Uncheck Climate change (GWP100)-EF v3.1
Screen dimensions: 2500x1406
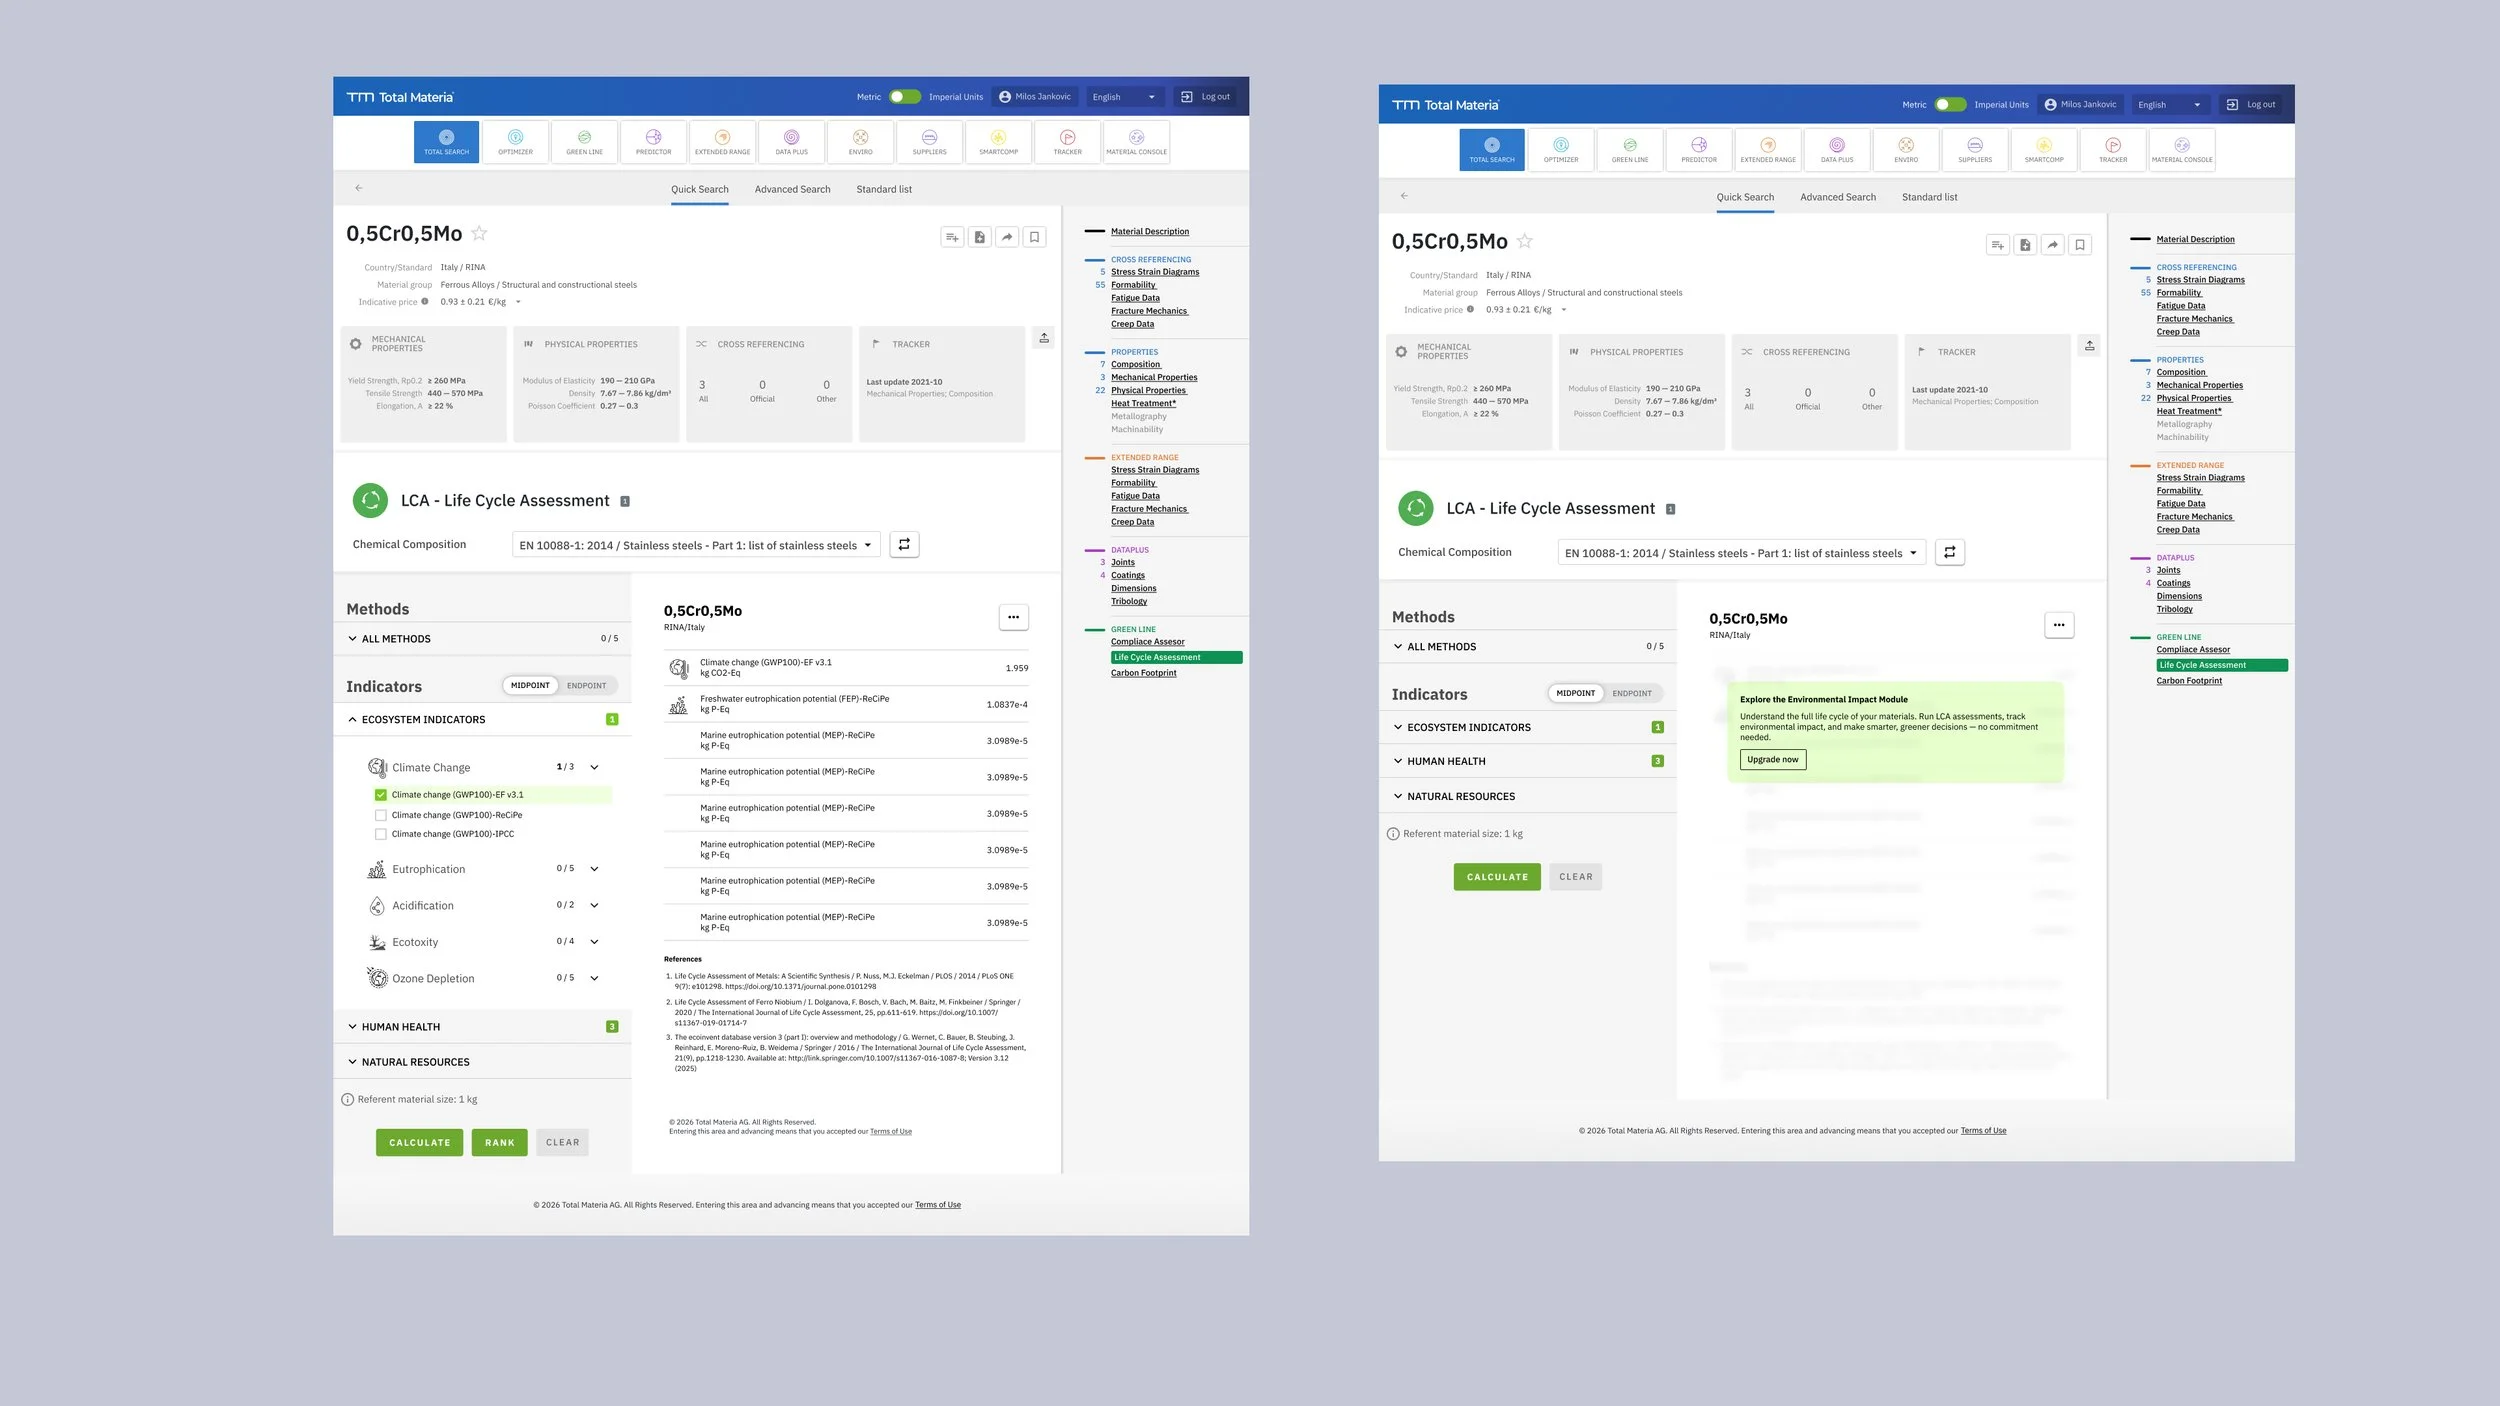pos(380,795)
